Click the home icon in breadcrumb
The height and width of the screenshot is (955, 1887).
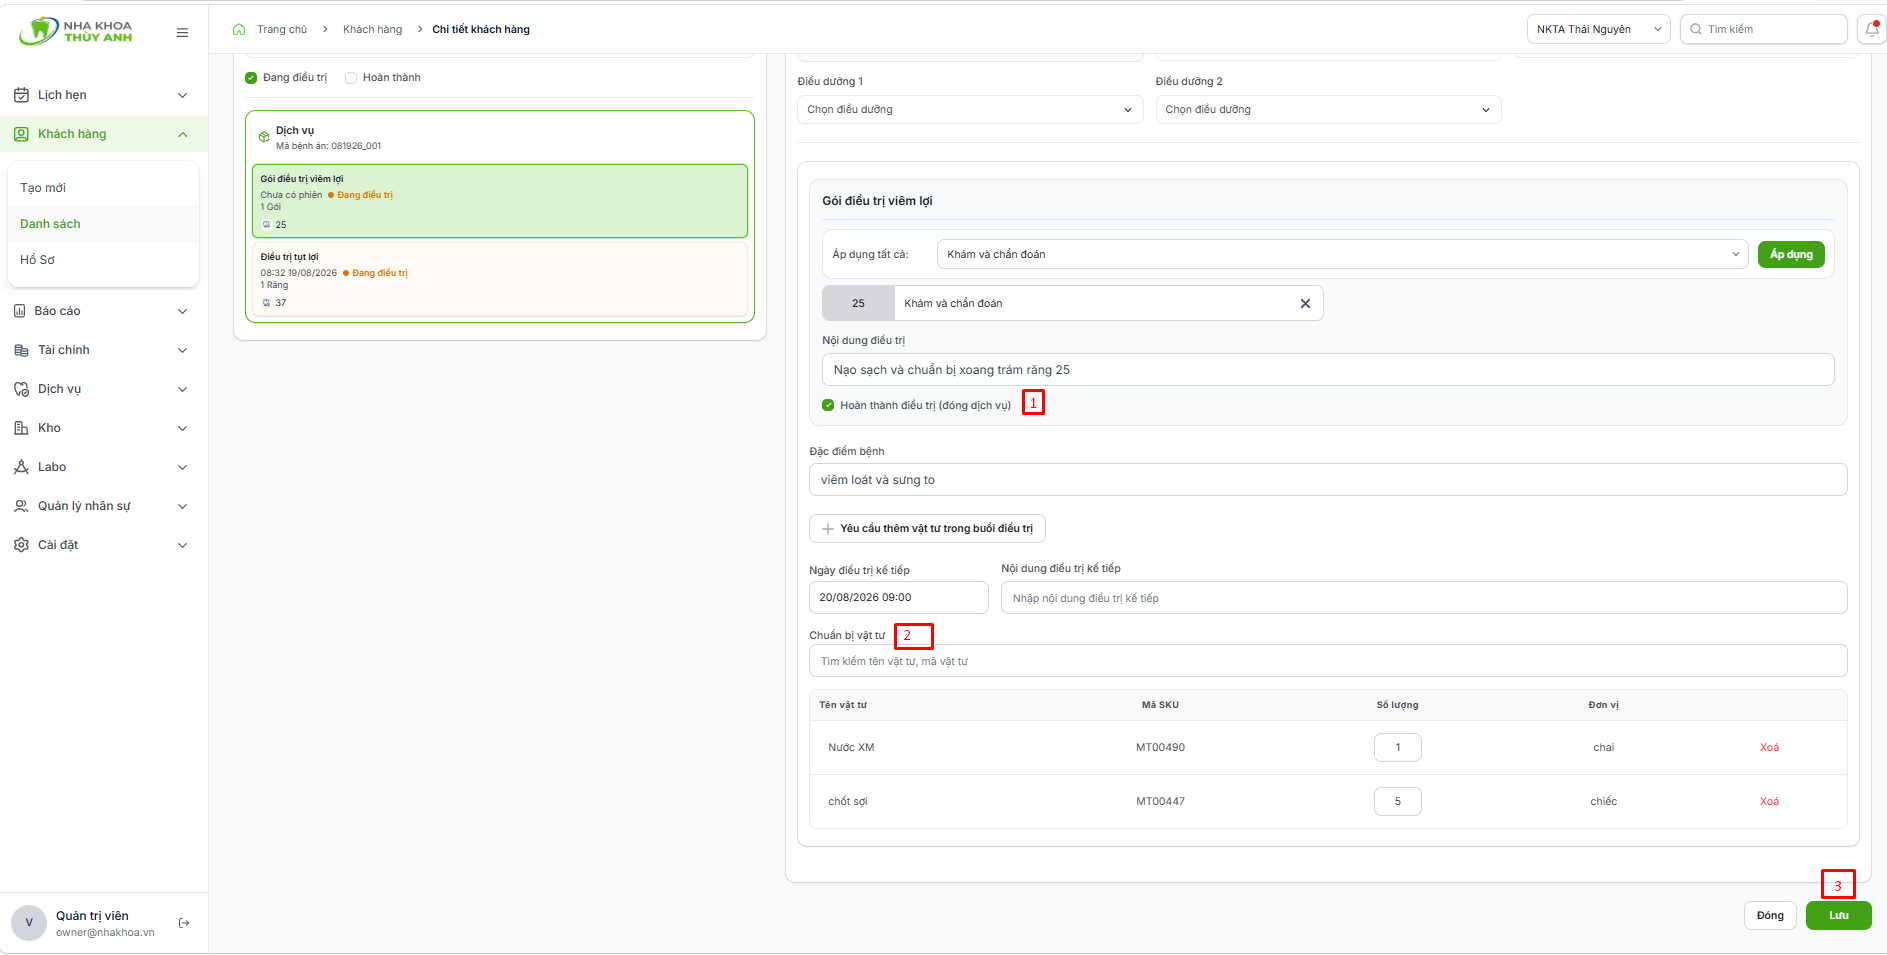239,29
